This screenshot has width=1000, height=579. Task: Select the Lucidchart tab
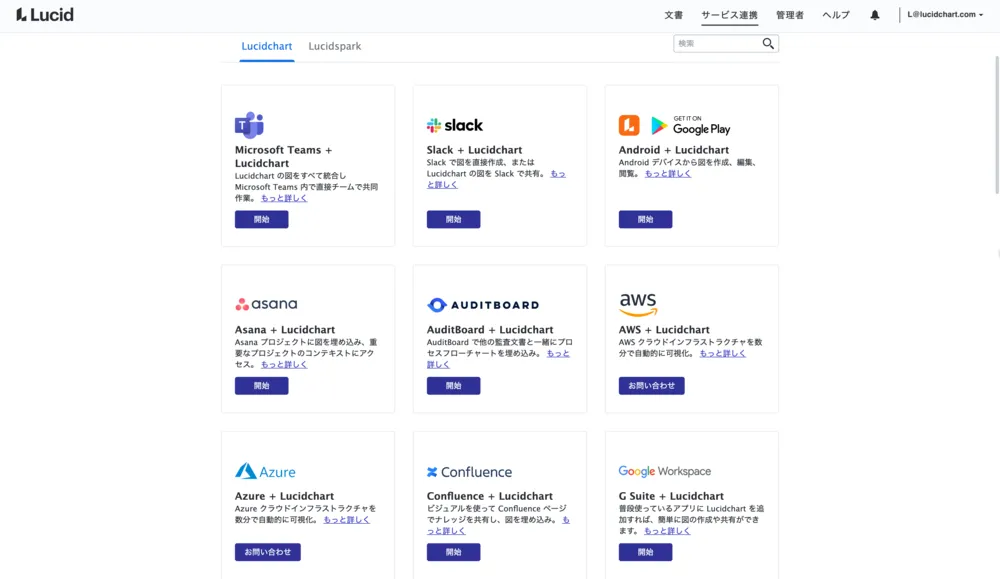[x=267, y=46]
